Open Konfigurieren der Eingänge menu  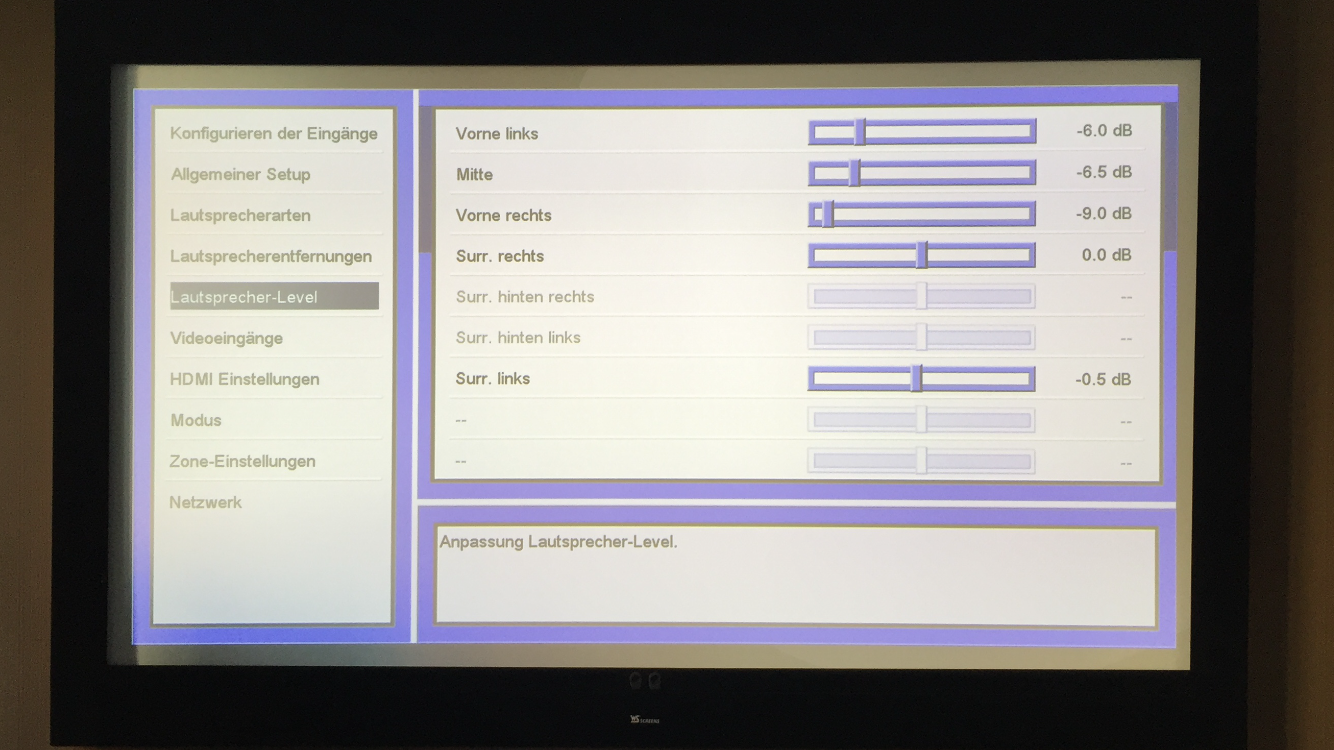click(x=274, y=133)
